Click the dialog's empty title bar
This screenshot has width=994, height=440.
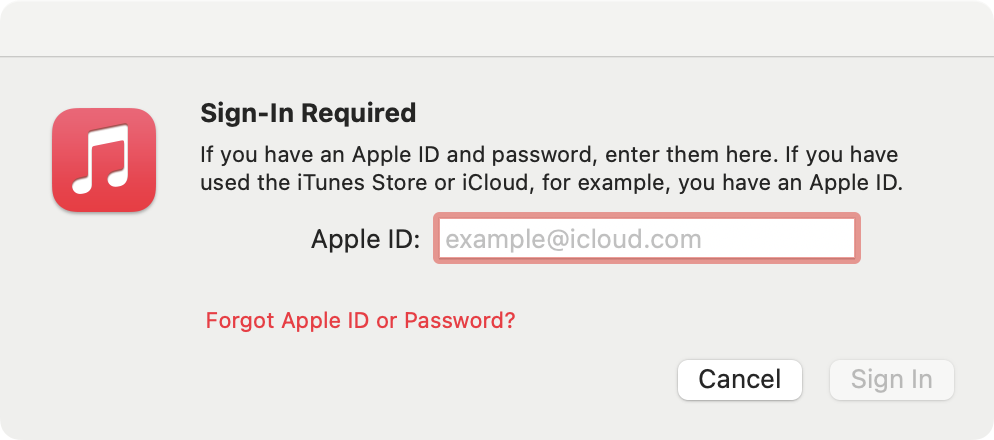pos(497,28)
